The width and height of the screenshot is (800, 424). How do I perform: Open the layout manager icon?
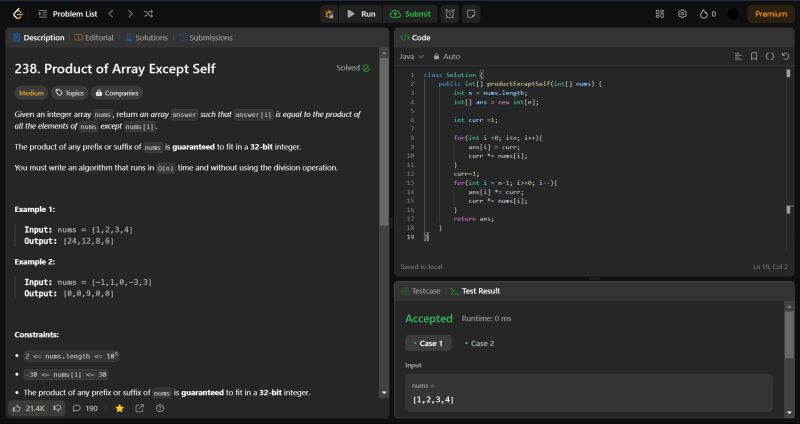click(660, 14)
